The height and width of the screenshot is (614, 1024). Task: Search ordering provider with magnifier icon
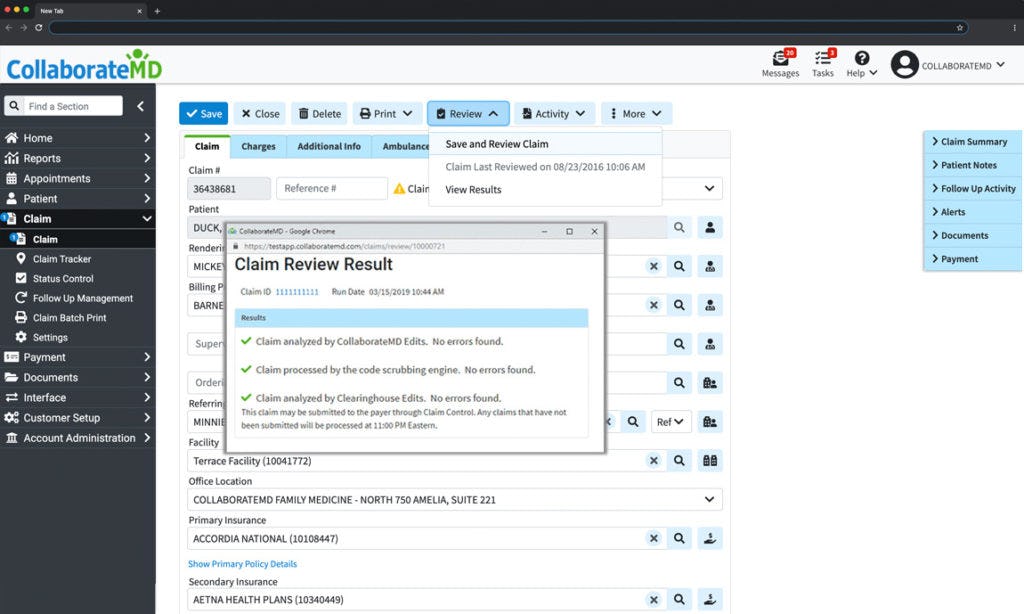679,383
